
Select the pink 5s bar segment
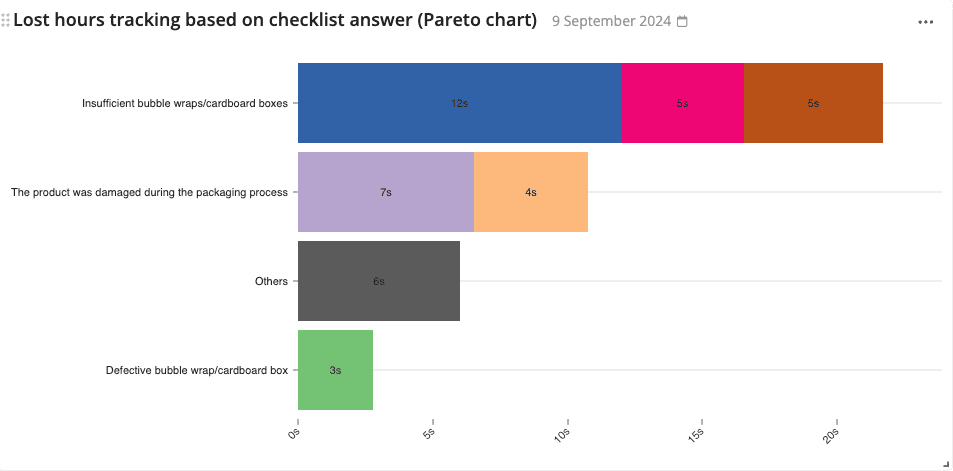682,103
